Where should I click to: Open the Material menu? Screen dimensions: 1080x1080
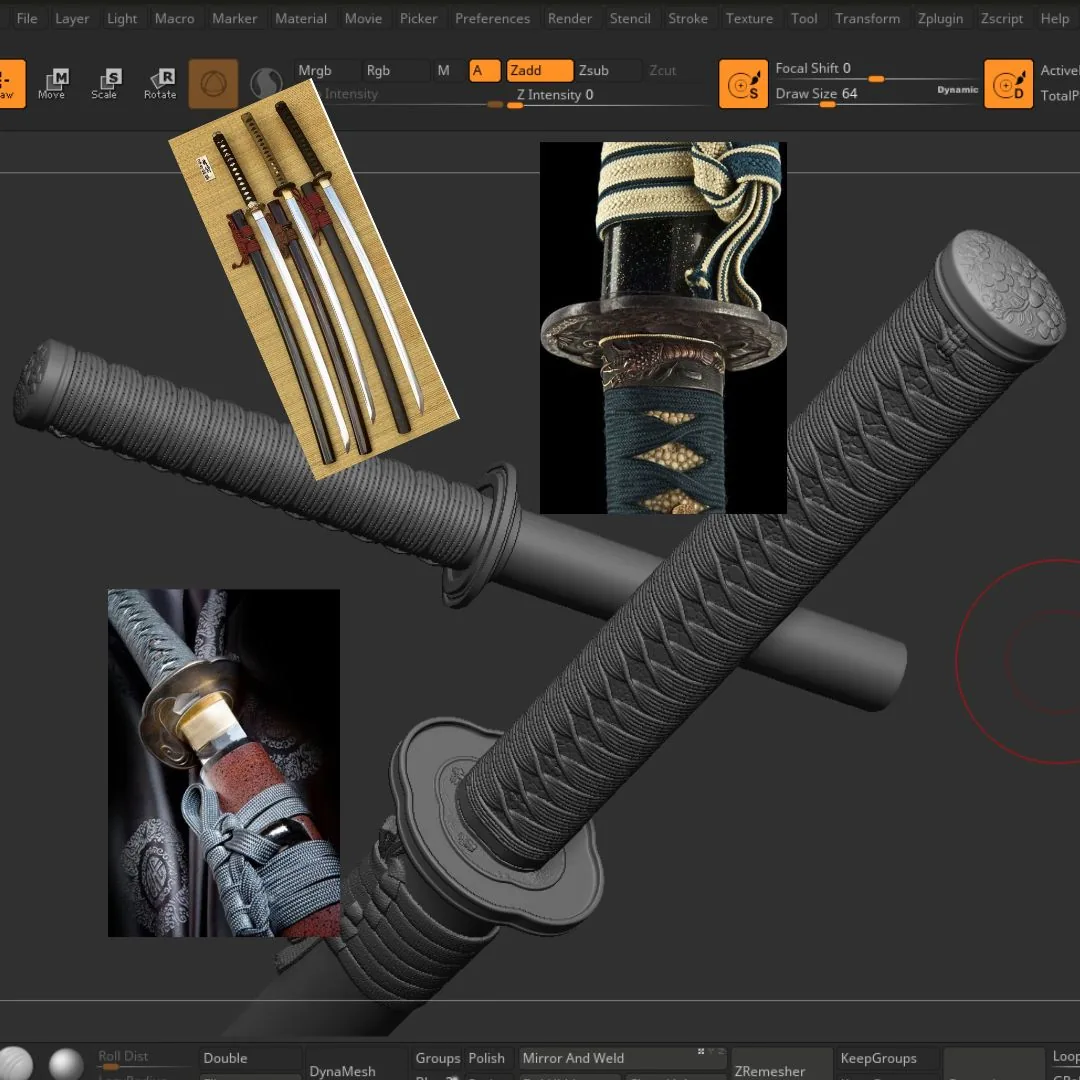pyautogui.click(x=301, y=19)
